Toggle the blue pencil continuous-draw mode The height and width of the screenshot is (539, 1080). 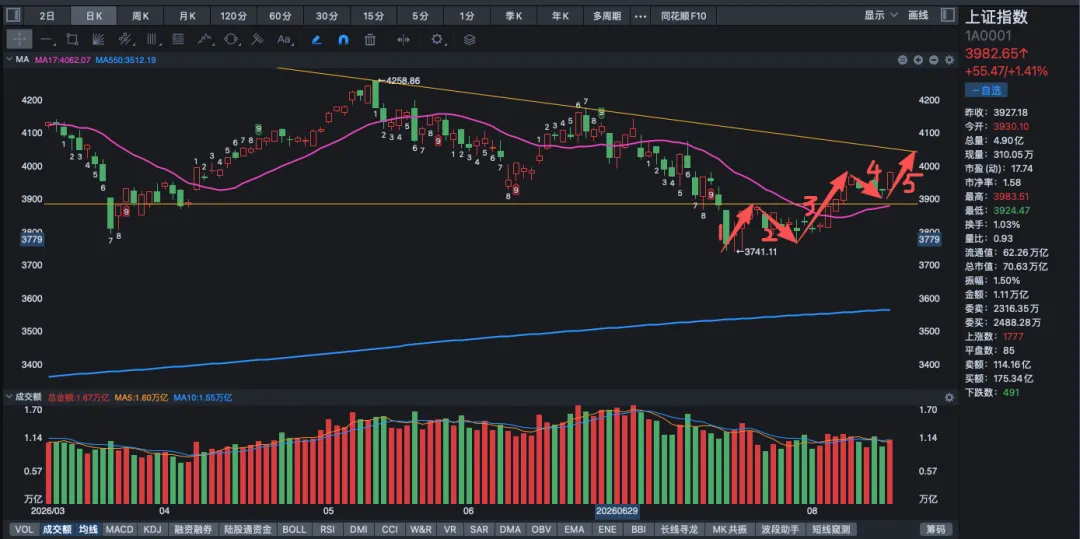tap(316, 39)
